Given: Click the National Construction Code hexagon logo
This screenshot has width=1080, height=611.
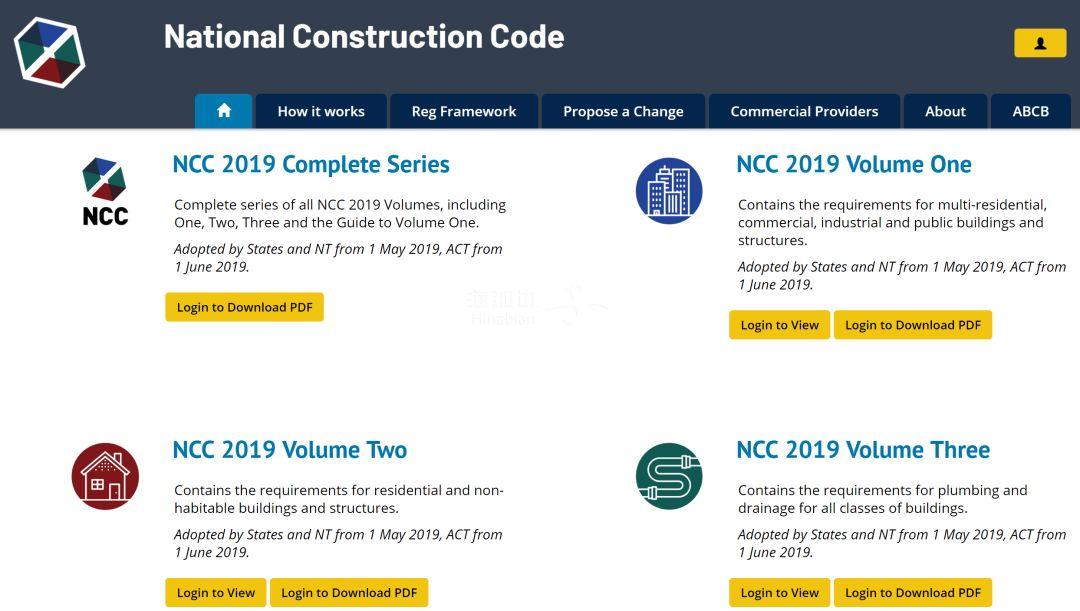Looking at the screenshot, I should [50, 52].
